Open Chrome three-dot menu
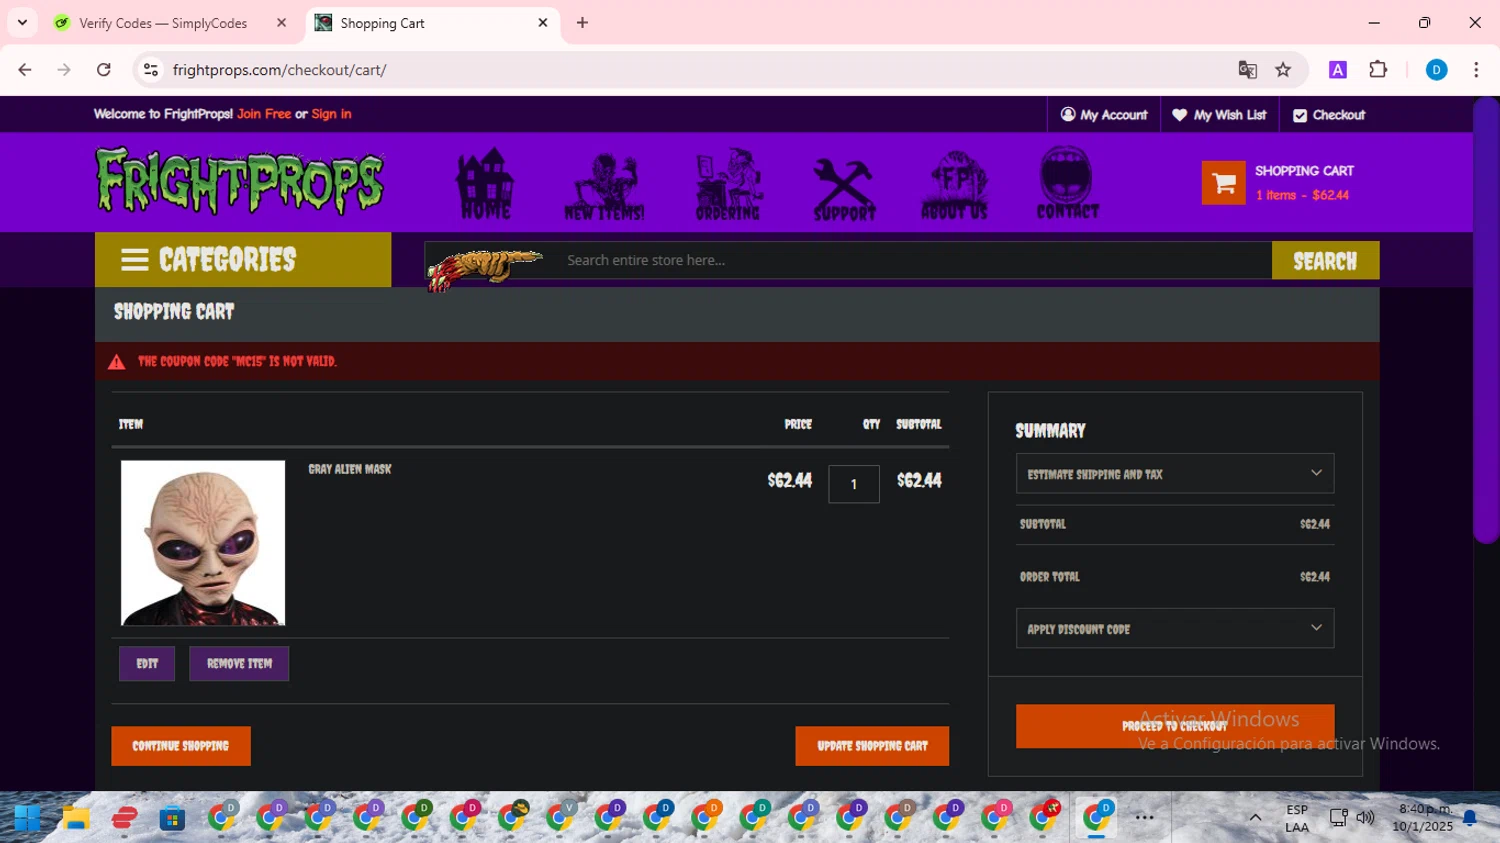 [1476, 70]
